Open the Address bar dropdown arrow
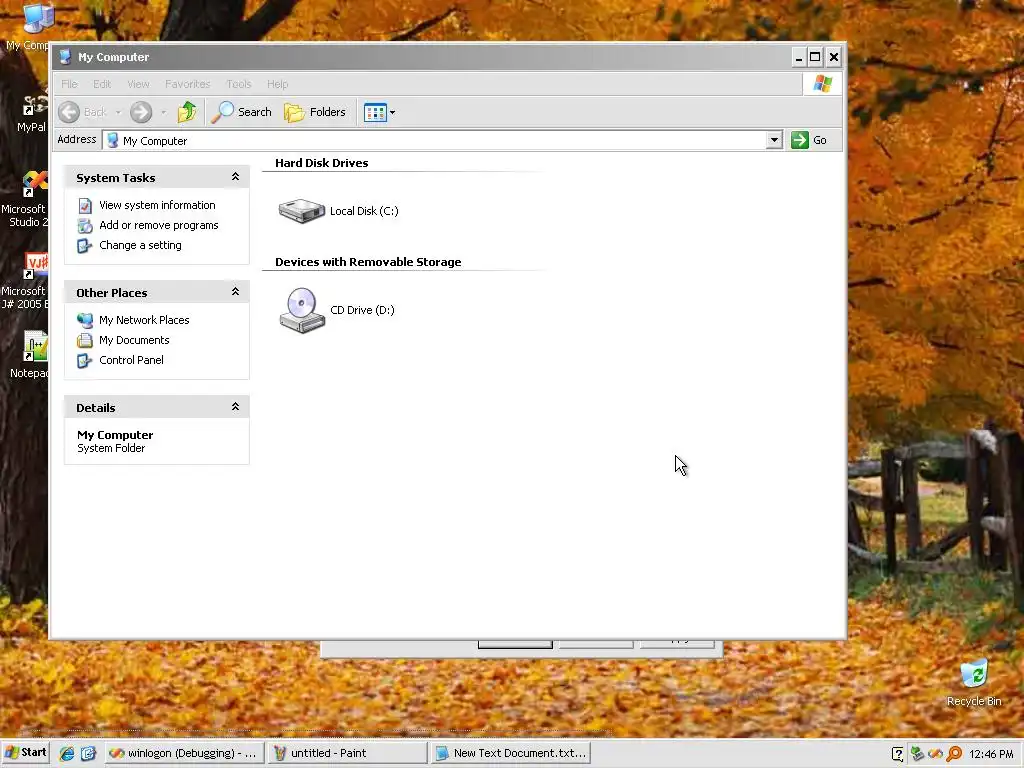Image resolution: width=1024 pixels, height=768 pixels. pyautogui.click(x=774, y=140)
